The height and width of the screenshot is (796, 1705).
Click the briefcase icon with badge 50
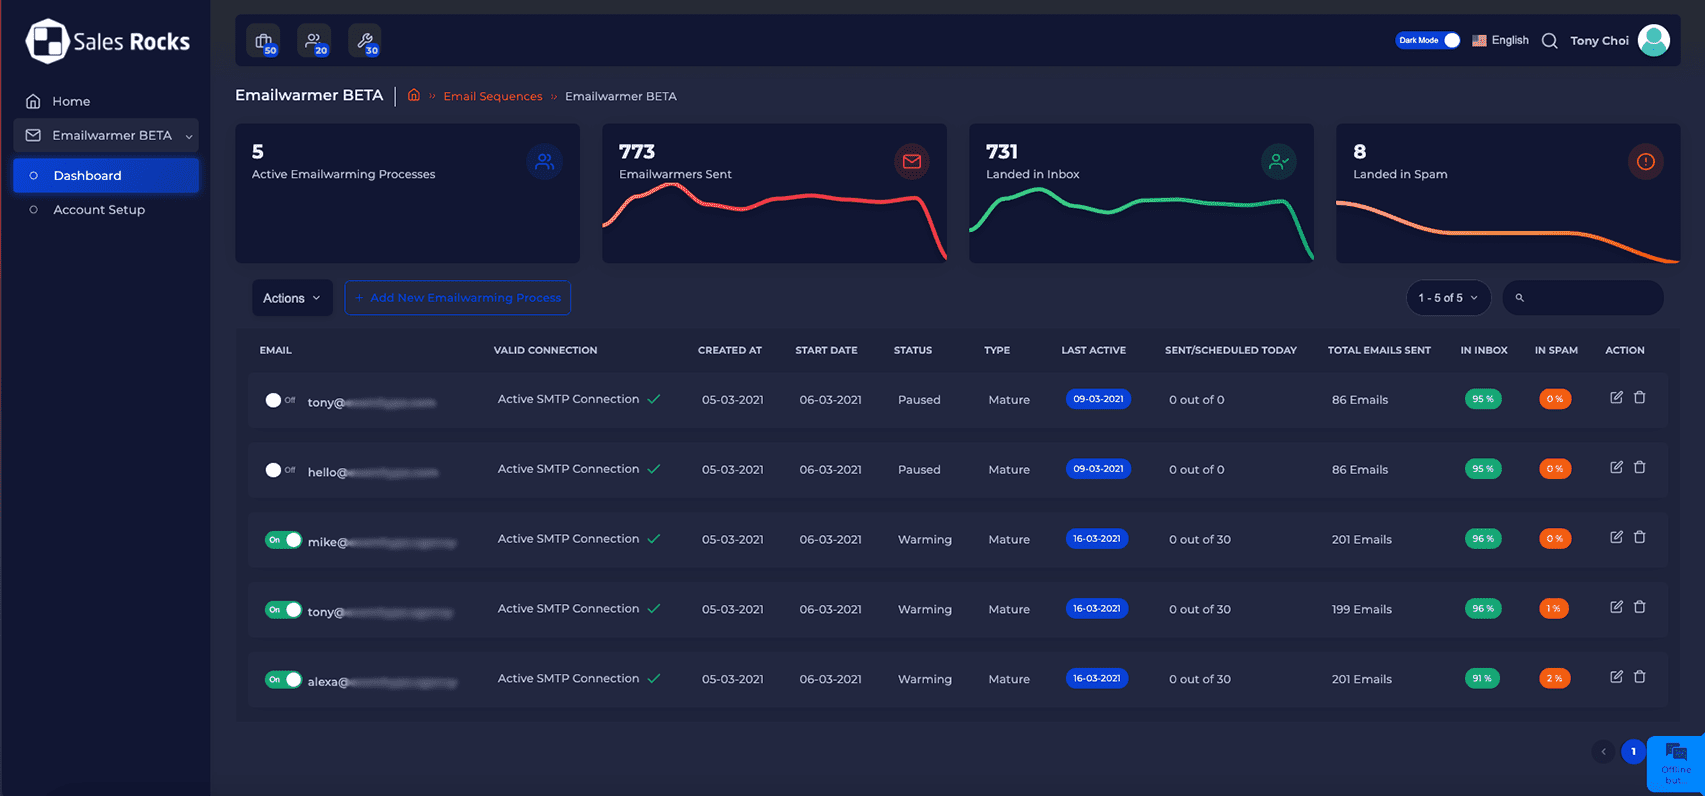click(x=264, y=41)
